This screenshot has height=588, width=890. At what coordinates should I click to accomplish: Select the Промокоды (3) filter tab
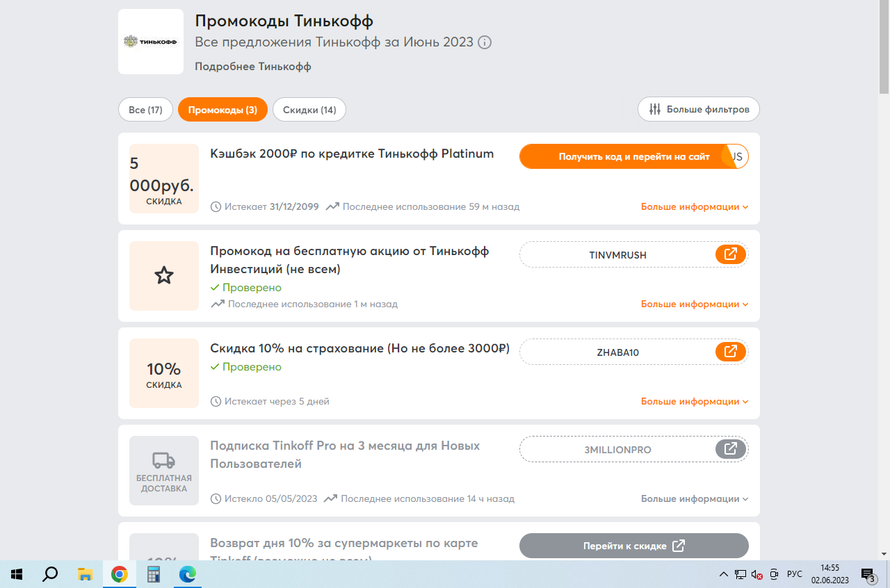pos(222,110)
